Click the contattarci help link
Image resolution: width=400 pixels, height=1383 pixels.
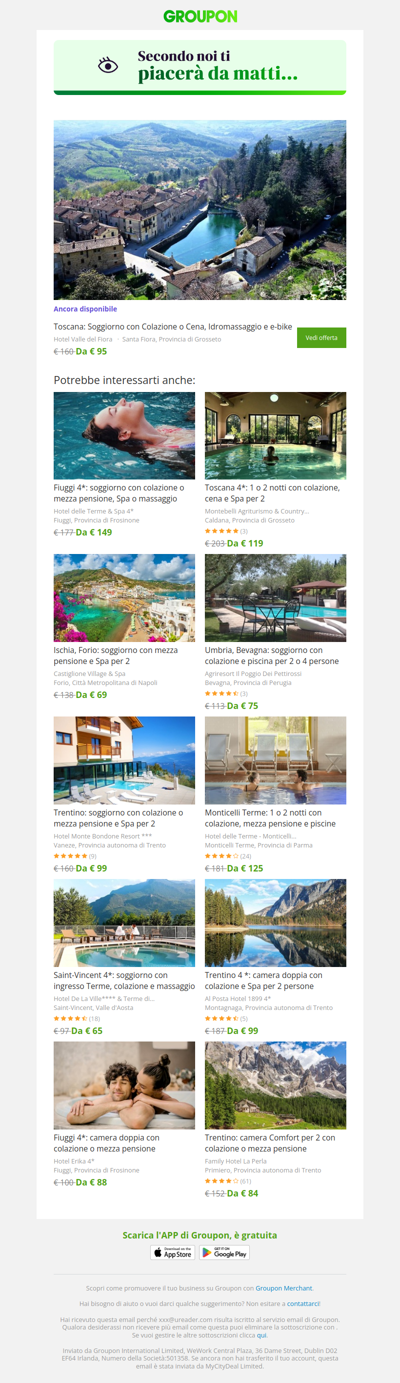click(304, 1304)
